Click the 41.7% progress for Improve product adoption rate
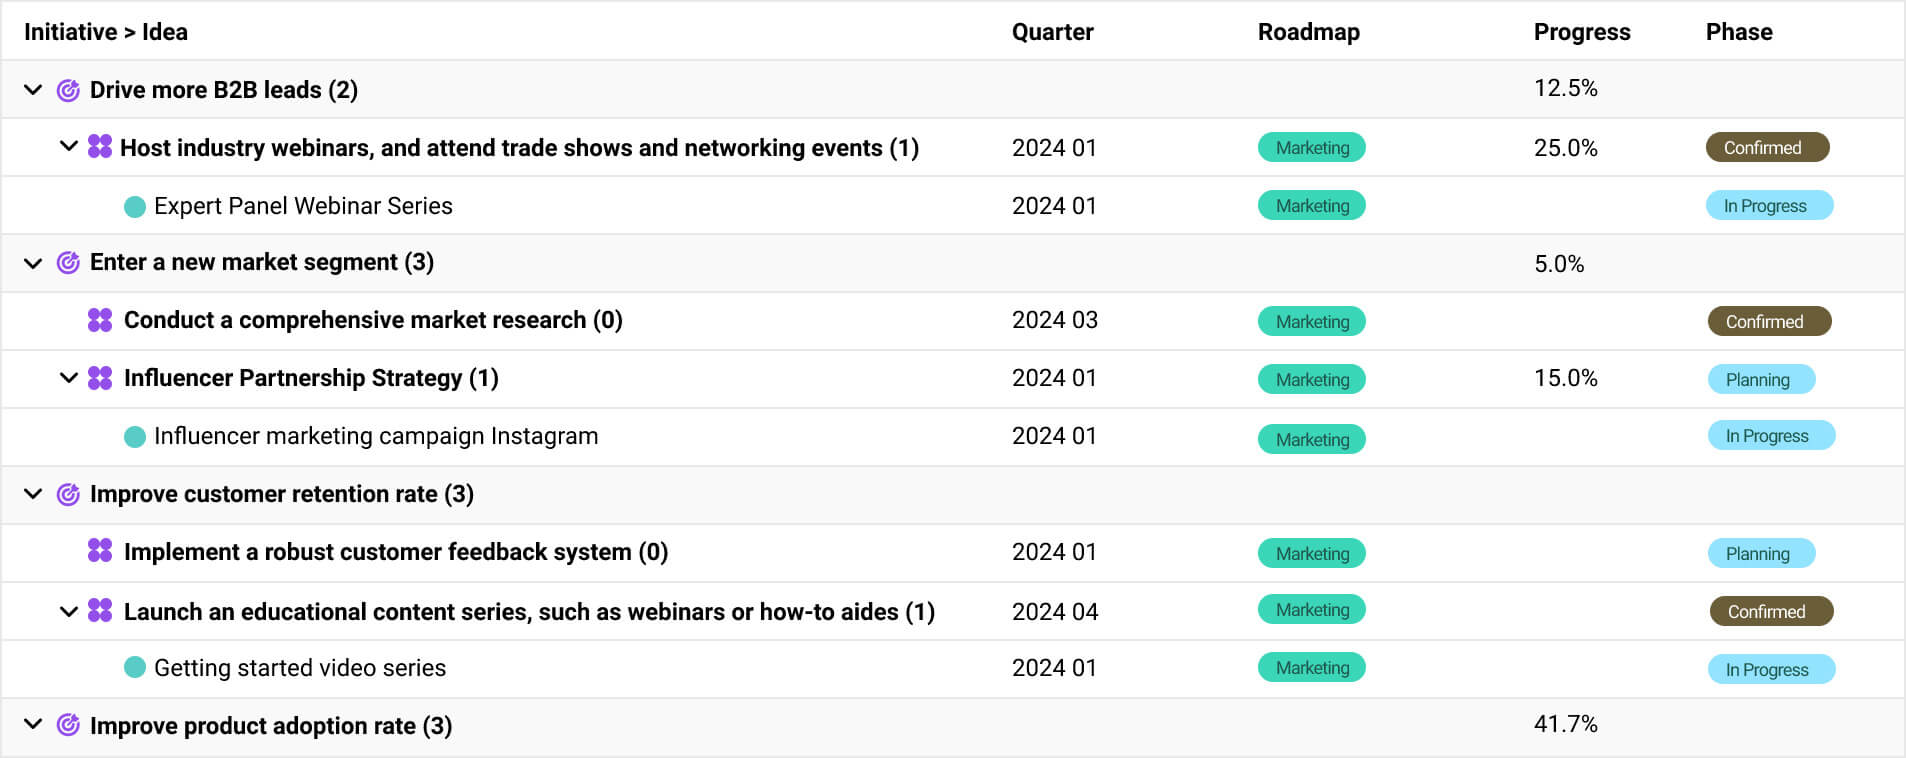 click(x=1566, y=724)
